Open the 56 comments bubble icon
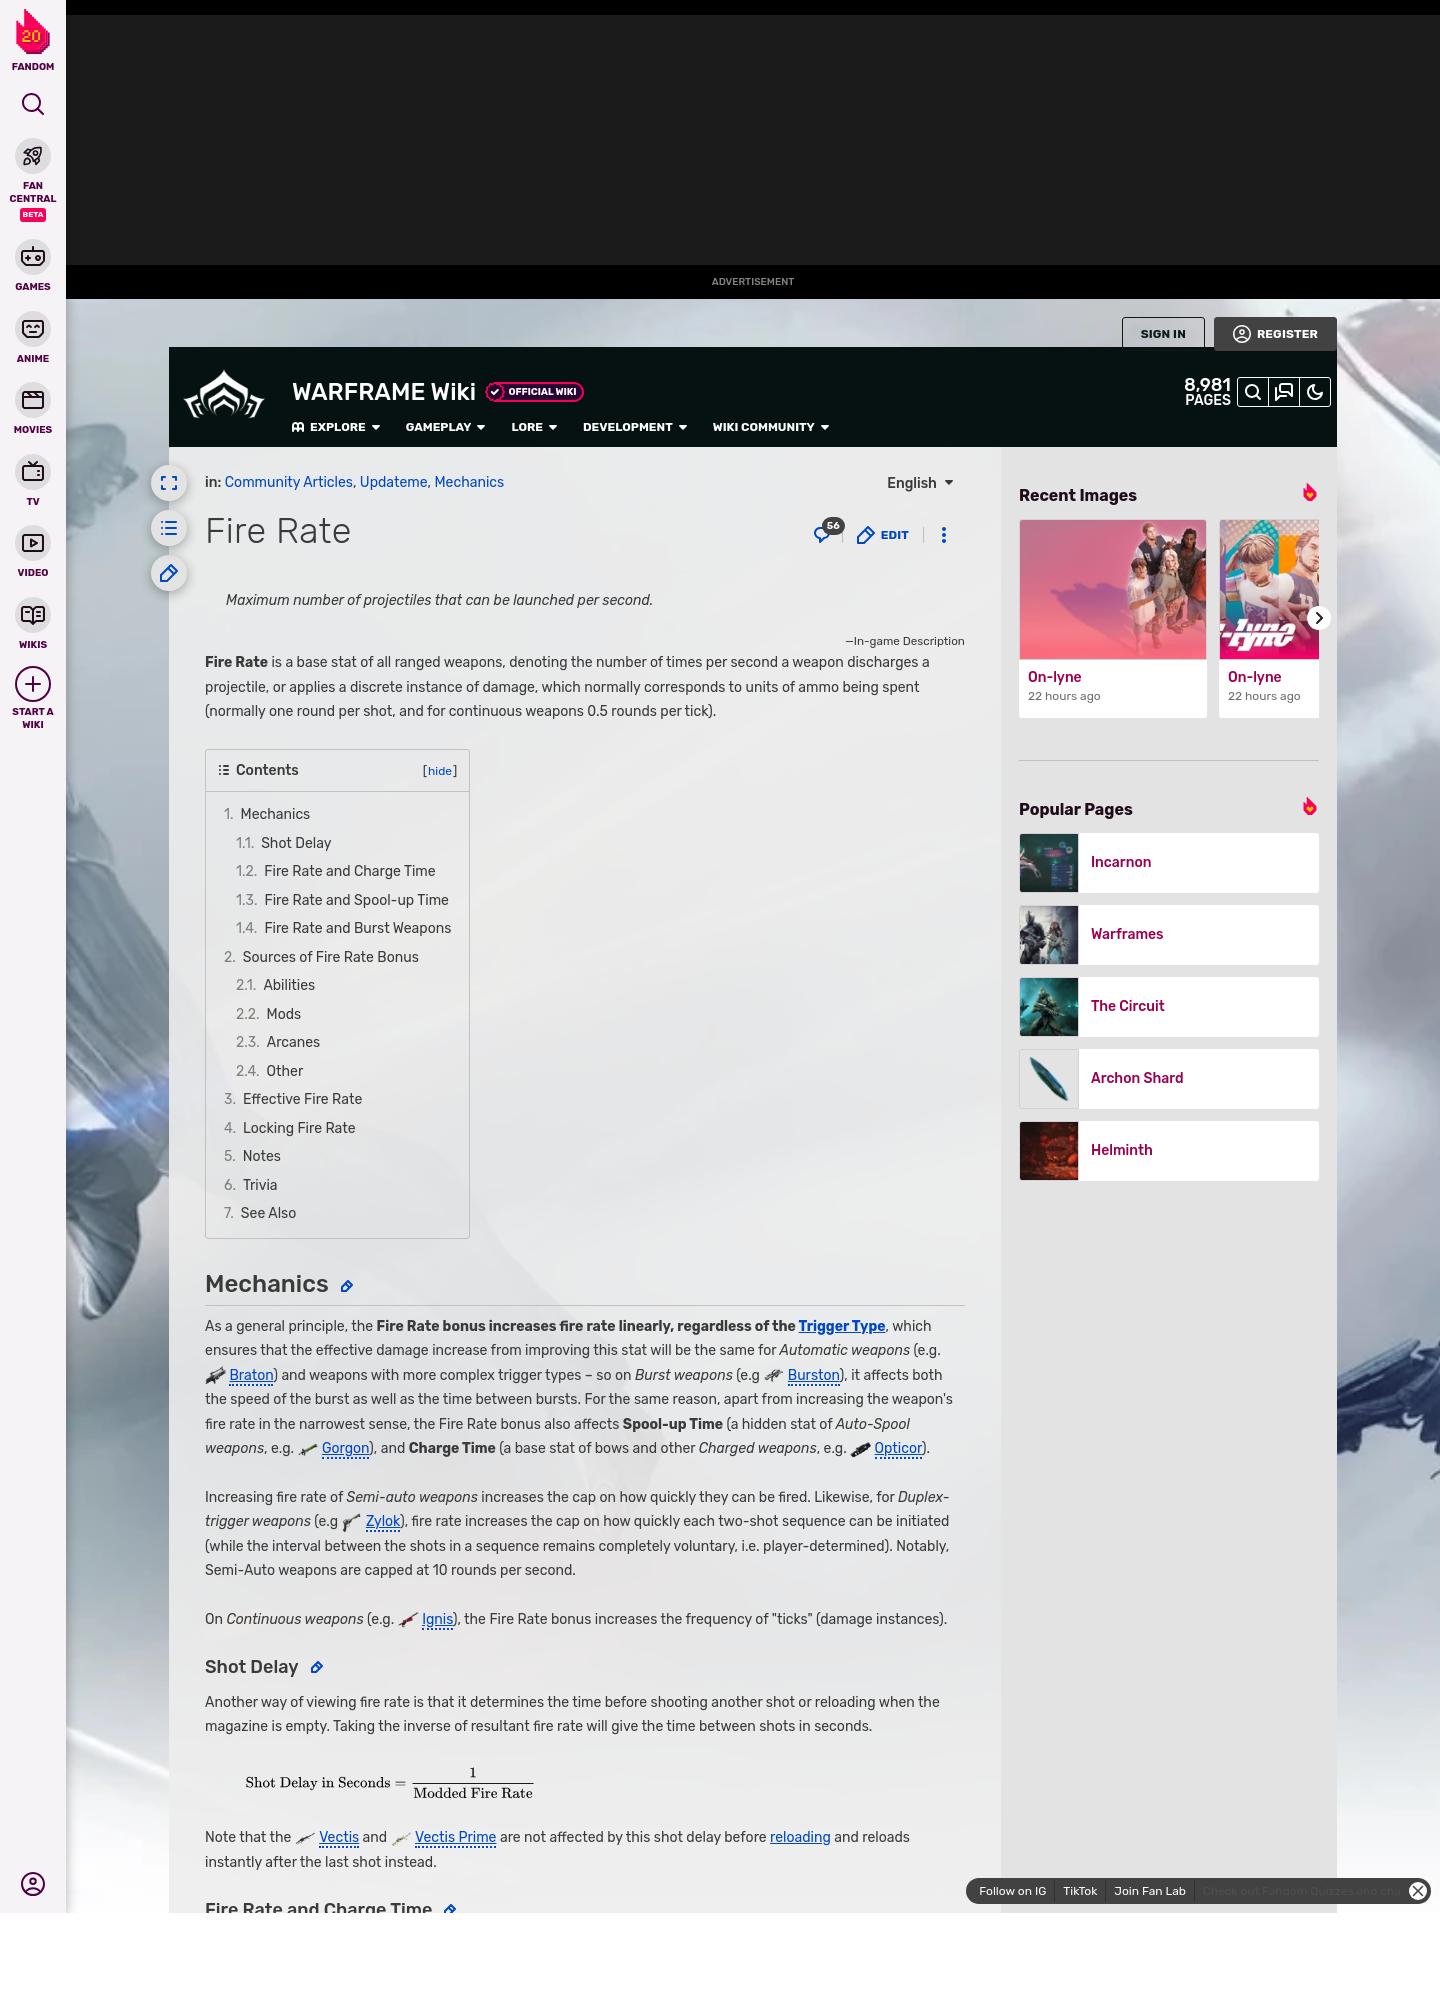Viewport: 1440px width, 2000px height. [x=827, y=532]
